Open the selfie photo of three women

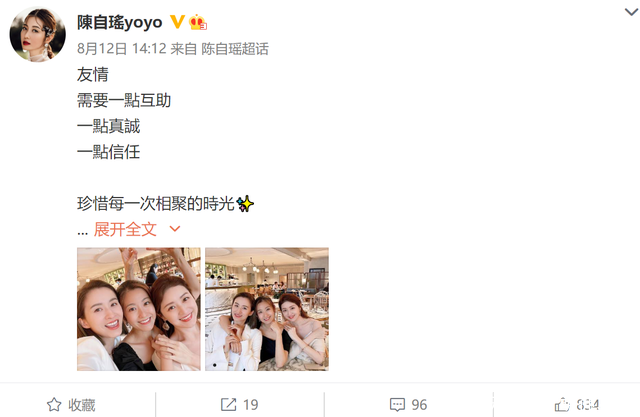pyautogui.click(x=139, y=309)
